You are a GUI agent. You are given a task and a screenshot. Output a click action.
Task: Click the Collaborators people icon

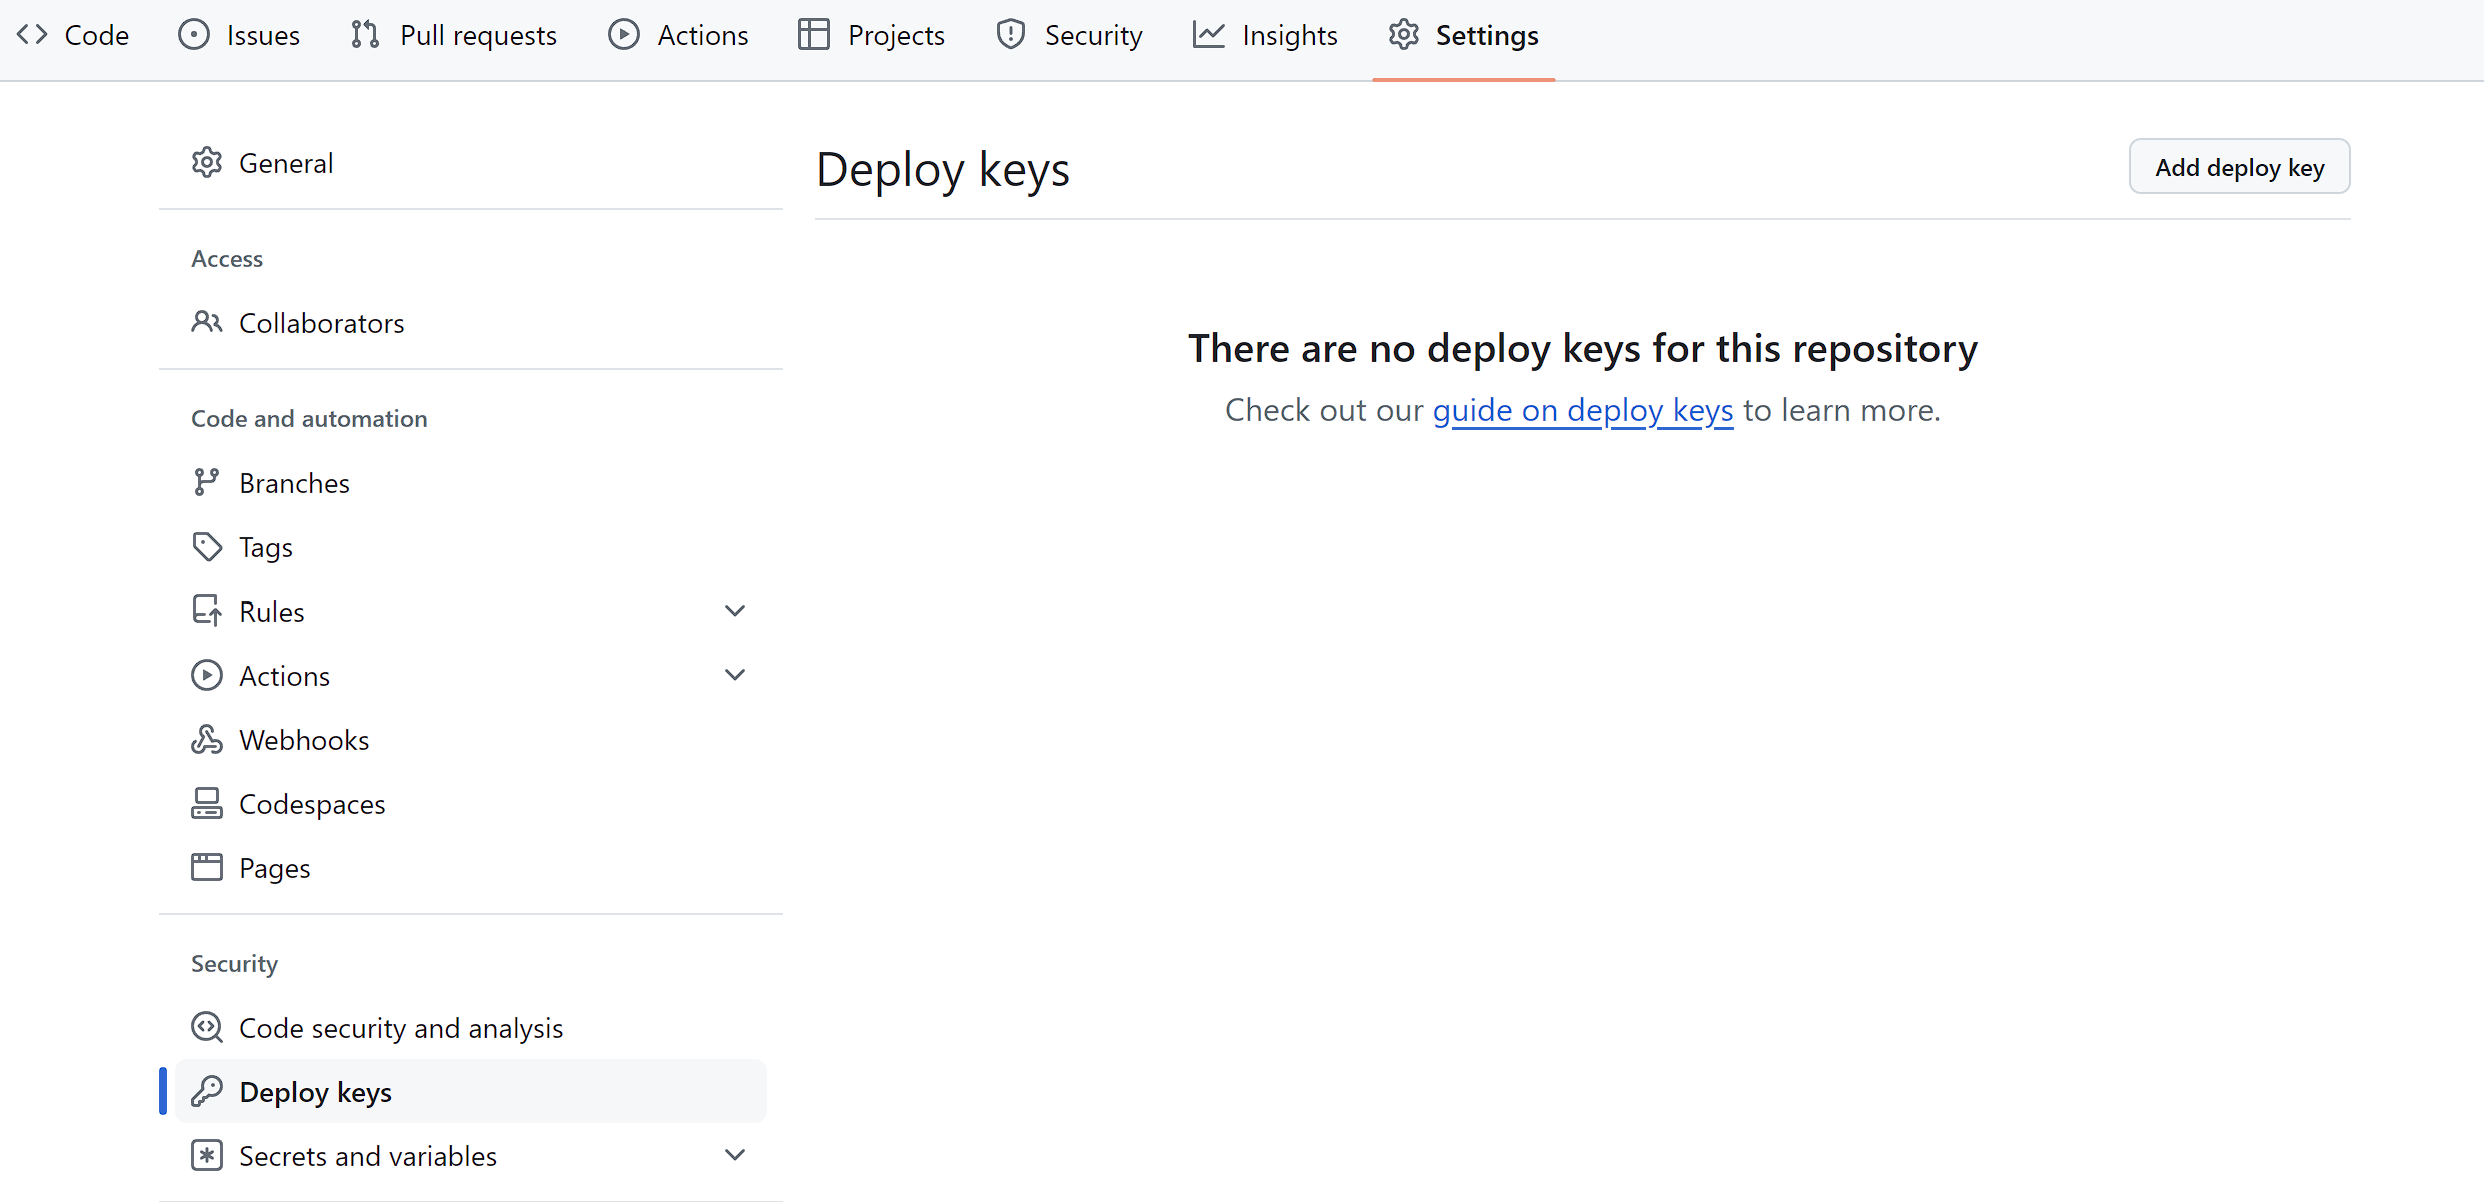tap(206, 323)
